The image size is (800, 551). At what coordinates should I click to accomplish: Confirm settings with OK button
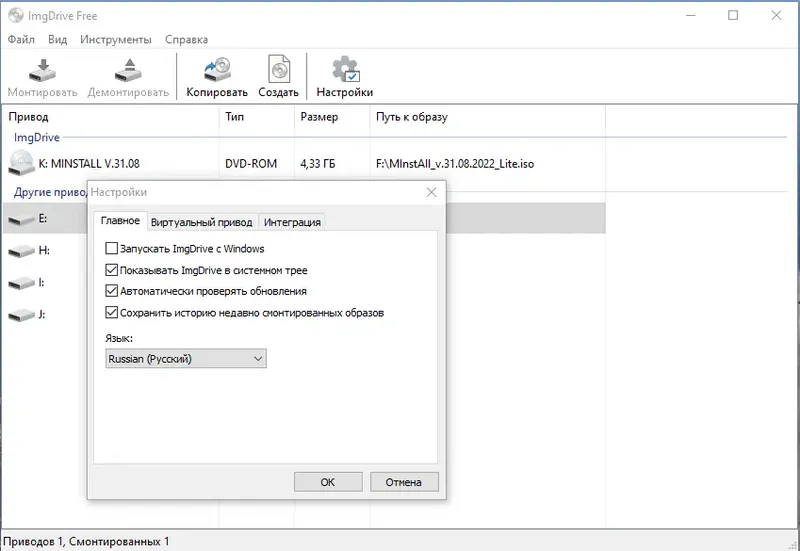[x=328, y=482]
